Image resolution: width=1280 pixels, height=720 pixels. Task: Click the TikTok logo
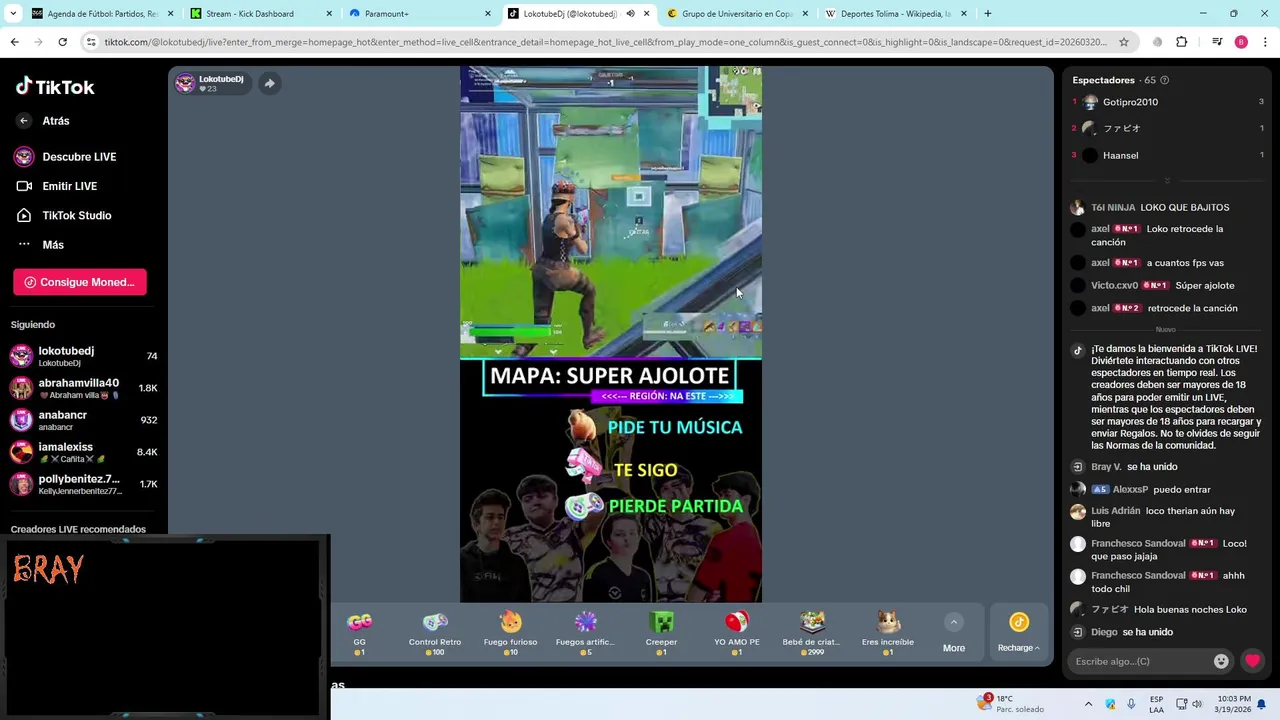pos(55,87)
